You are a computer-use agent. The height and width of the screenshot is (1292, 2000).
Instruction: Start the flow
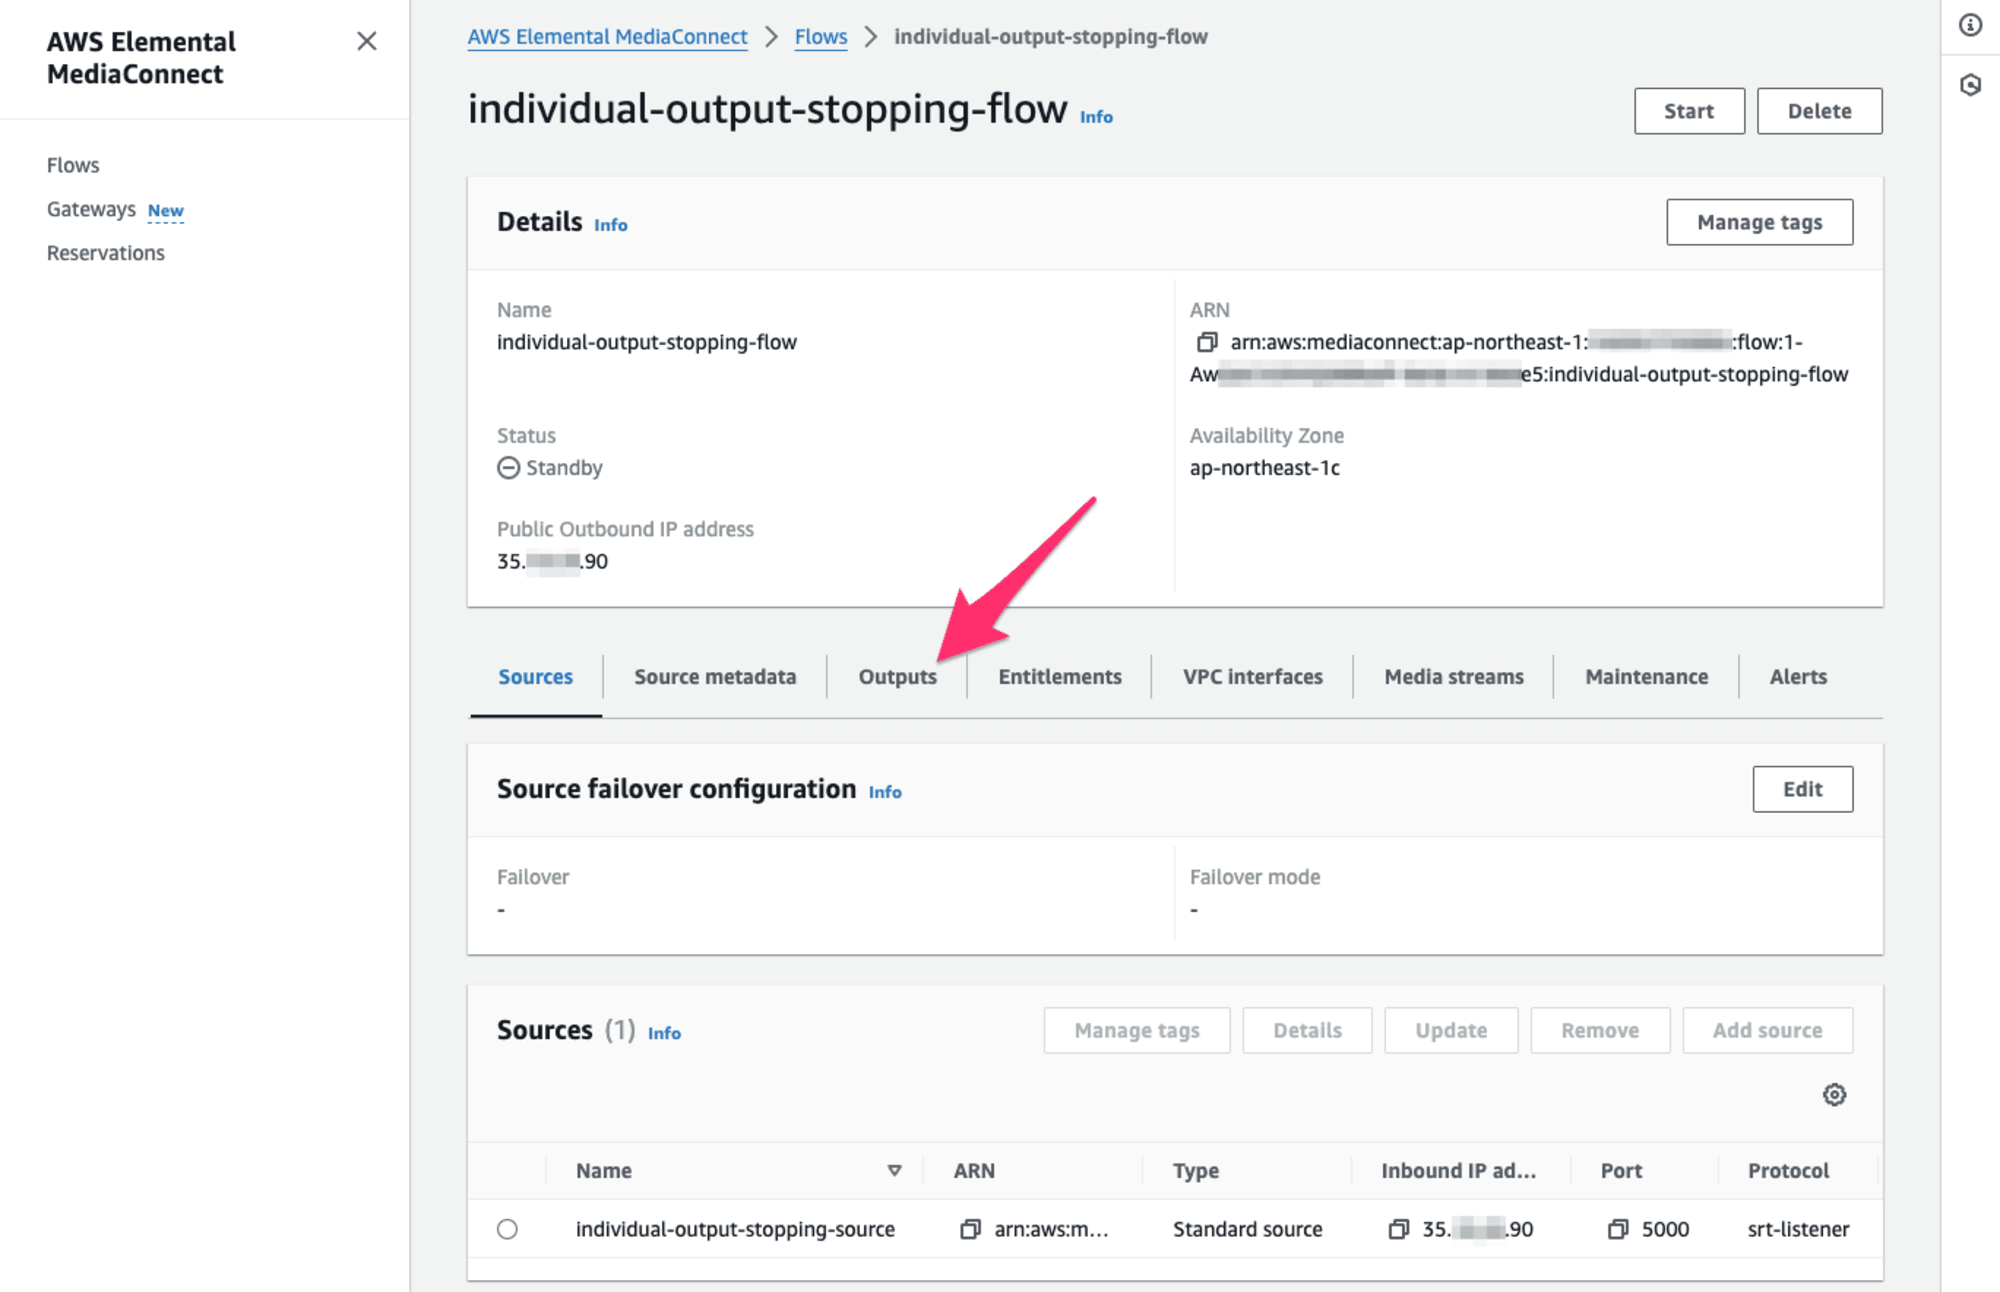[x=1689, y=111]
